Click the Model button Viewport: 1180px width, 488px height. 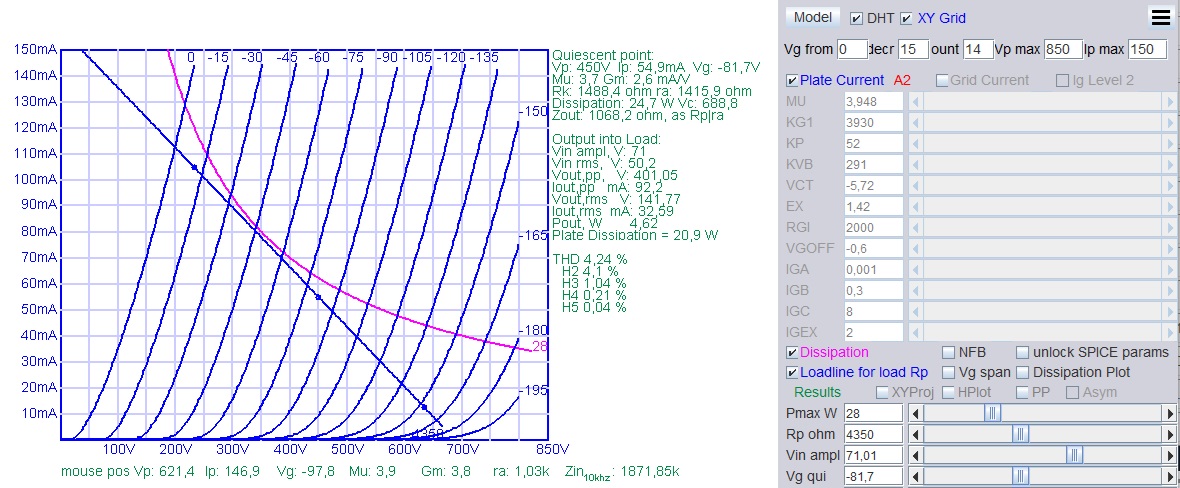(812, 17)
